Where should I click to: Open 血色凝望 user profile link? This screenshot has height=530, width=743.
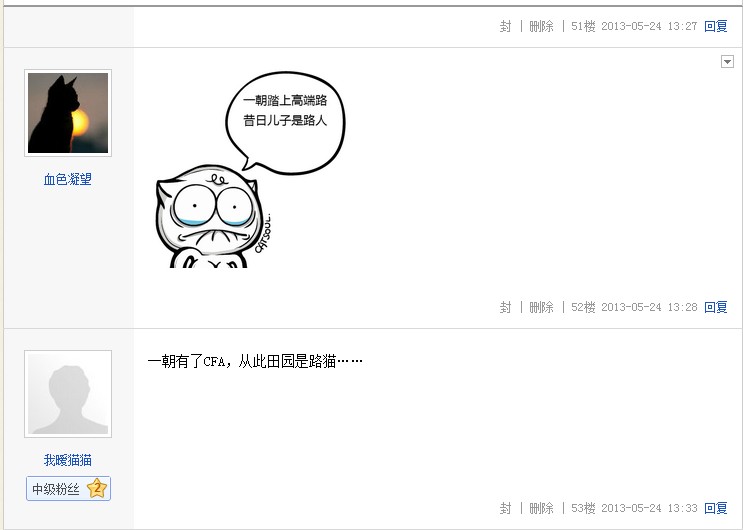click(x=68, y=179)
